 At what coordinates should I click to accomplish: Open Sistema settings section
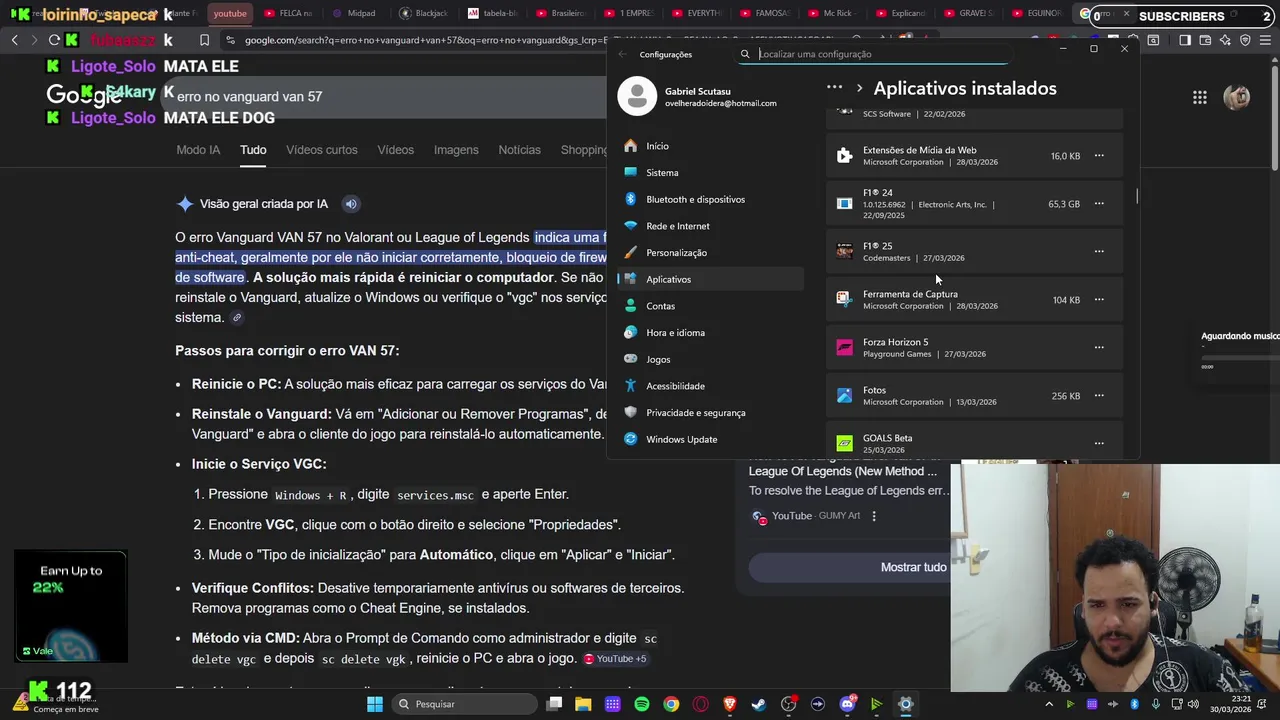[x=710, y=173]
